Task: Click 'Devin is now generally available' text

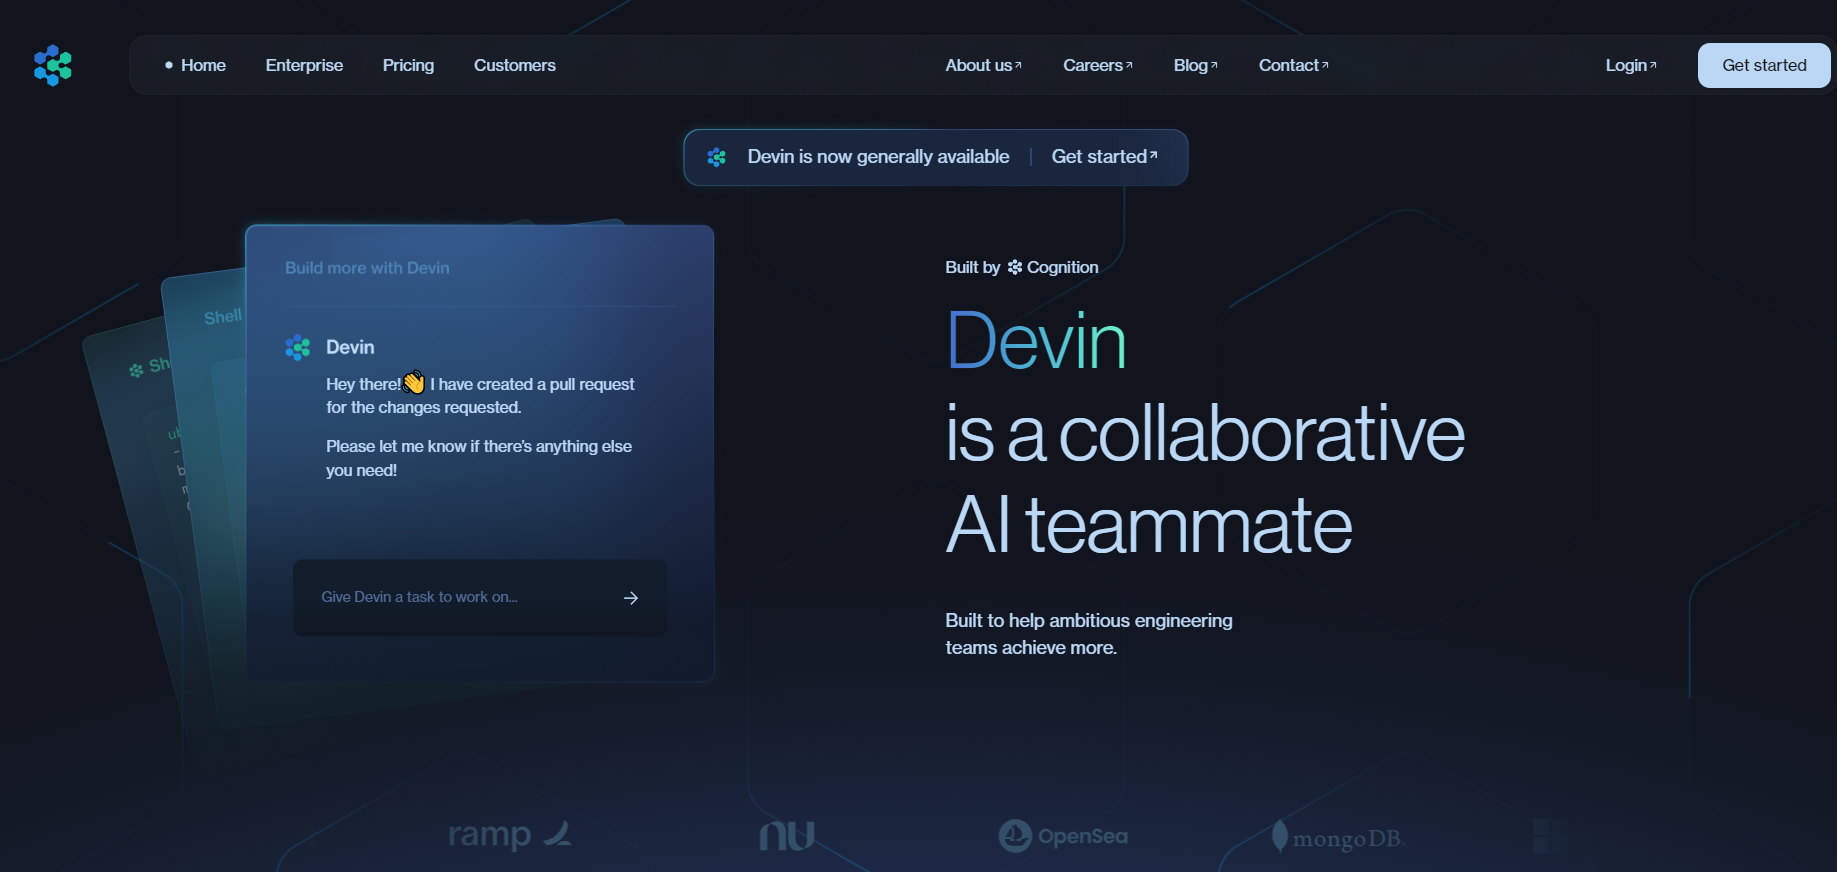Action: (878, 157)
